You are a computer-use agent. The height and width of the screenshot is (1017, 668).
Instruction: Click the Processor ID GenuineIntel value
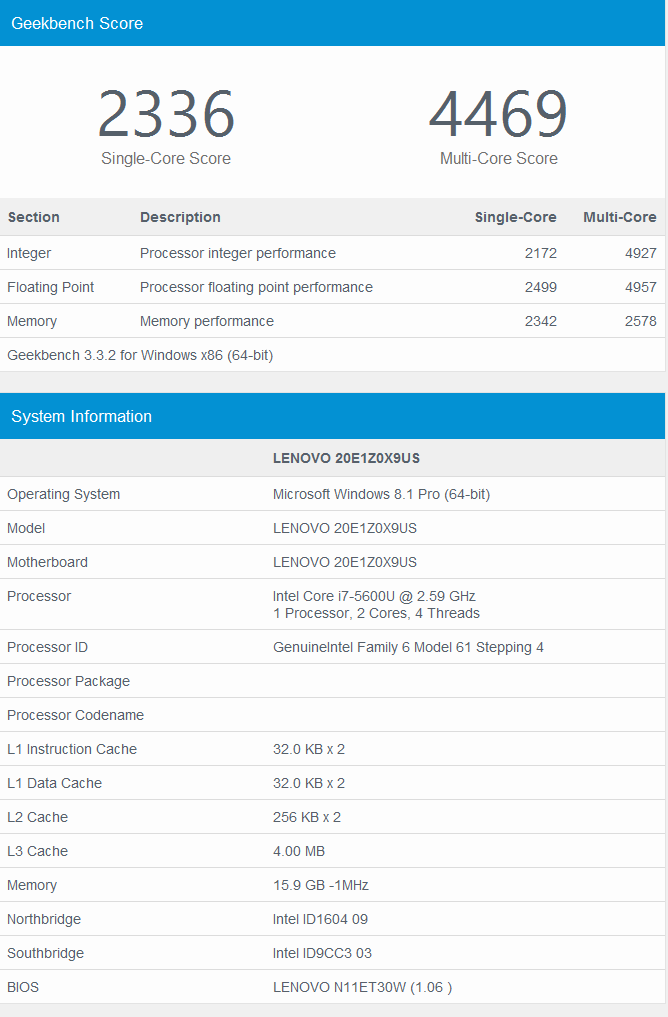pos(408,647)
